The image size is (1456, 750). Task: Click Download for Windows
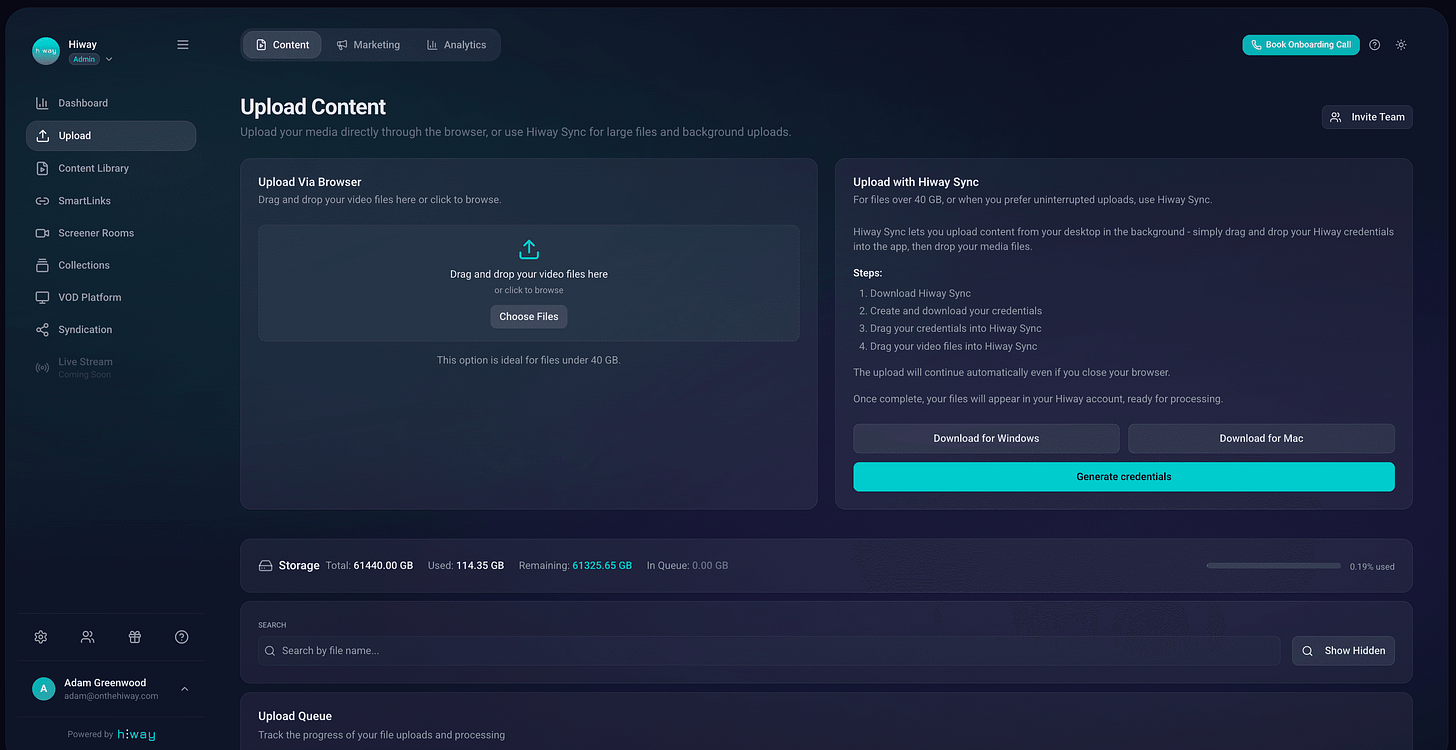[986, 438]
